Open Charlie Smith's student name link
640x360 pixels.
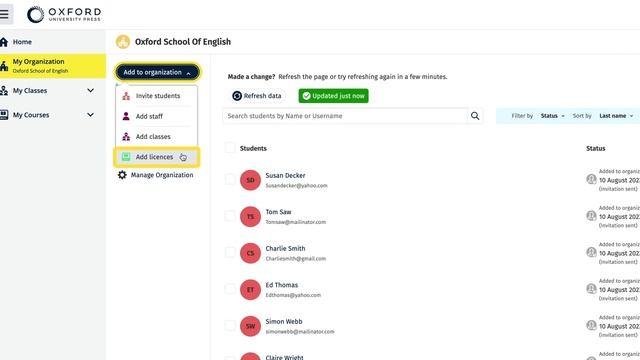285,249
